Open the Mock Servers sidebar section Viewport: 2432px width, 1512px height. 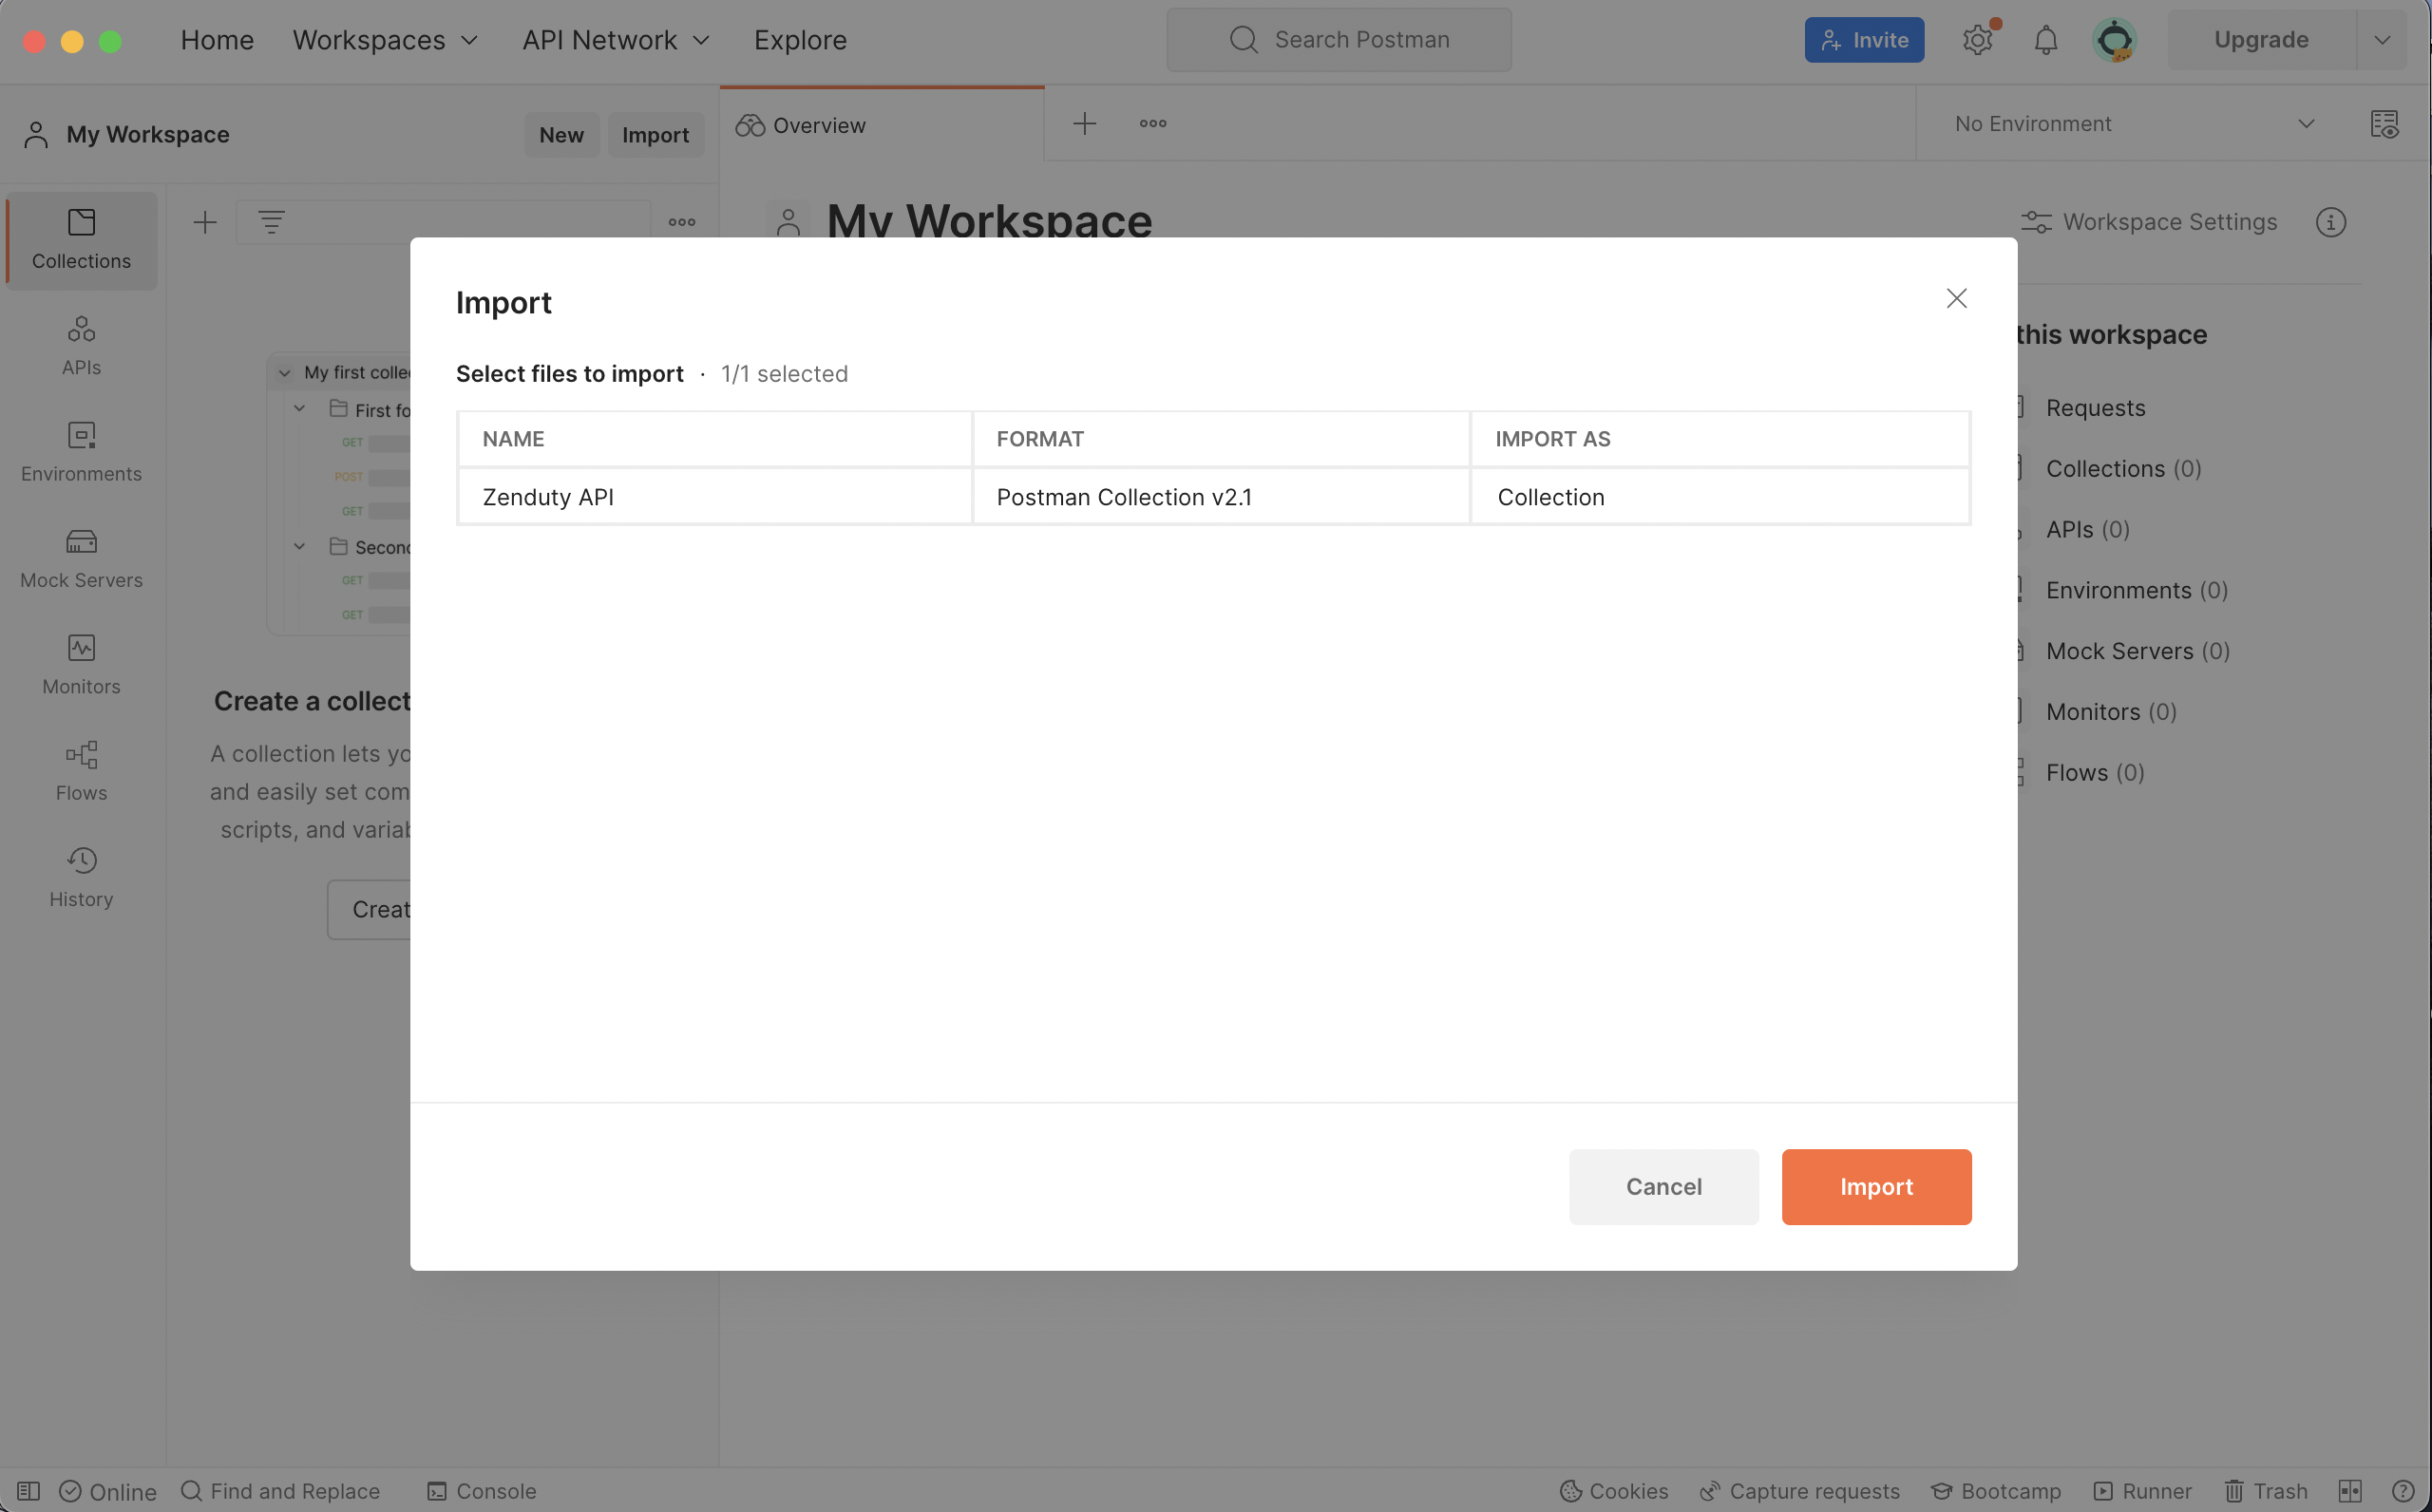tap(81, 558)
